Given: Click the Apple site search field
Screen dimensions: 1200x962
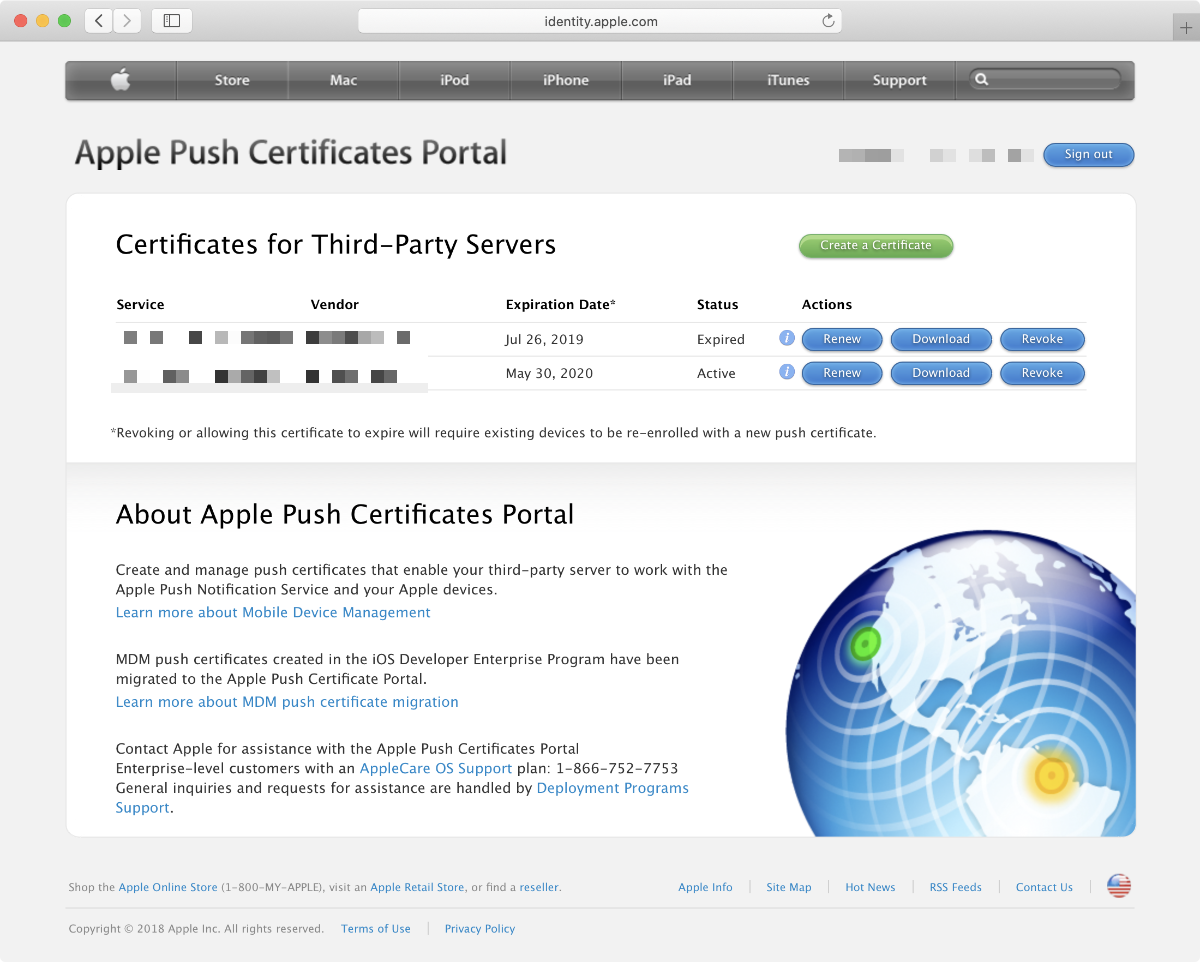Looking at the screenshot, I should click(1045, 79).
